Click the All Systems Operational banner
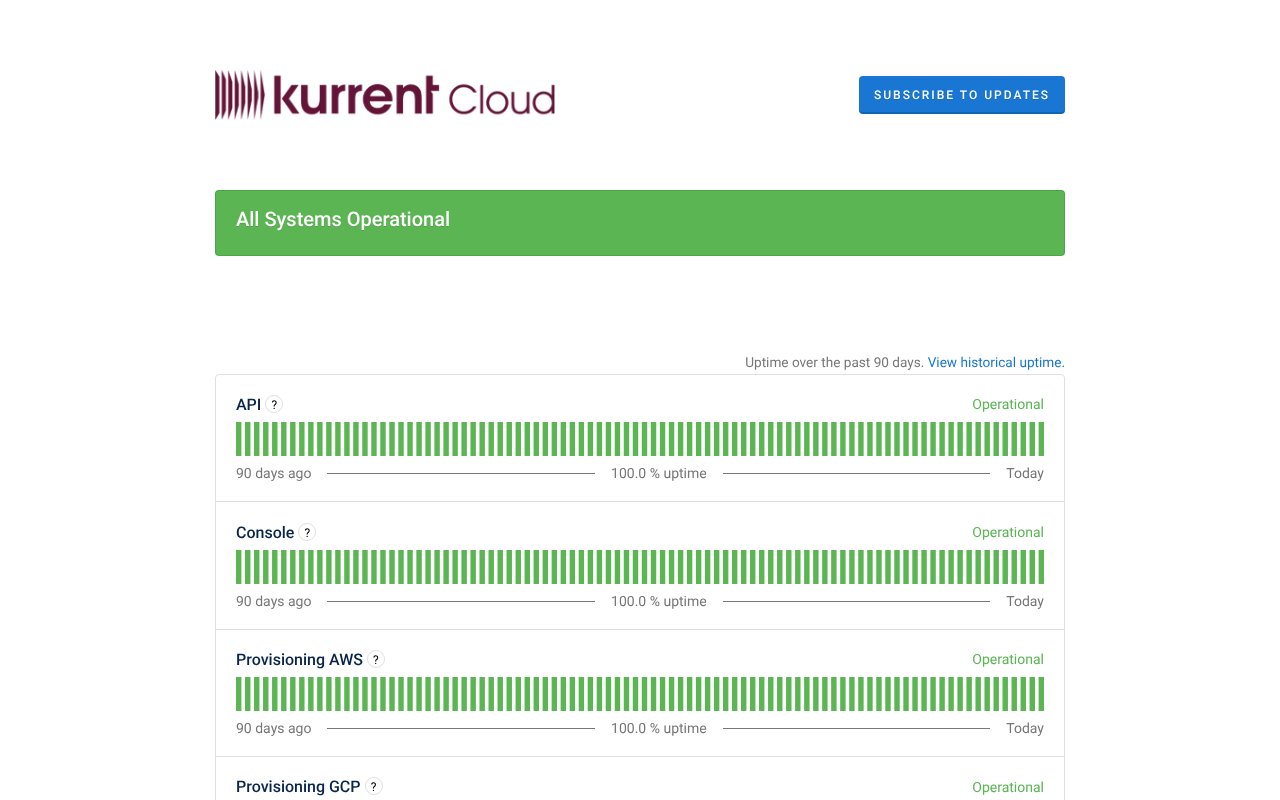Viewport: 1280px width, 800px height. [x=640, y=222]
